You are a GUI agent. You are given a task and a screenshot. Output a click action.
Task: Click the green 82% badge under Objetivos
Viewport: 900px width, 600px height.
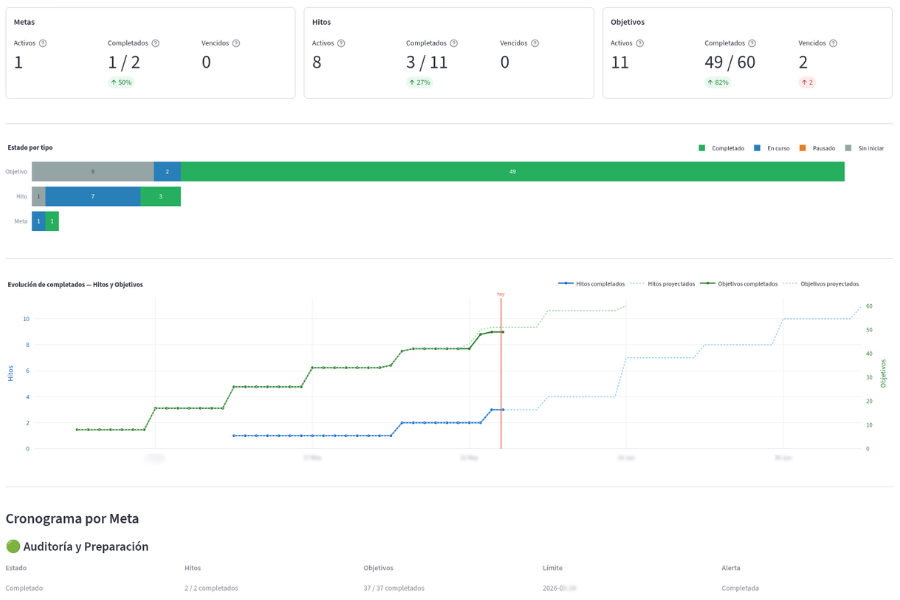coord(718,82)
